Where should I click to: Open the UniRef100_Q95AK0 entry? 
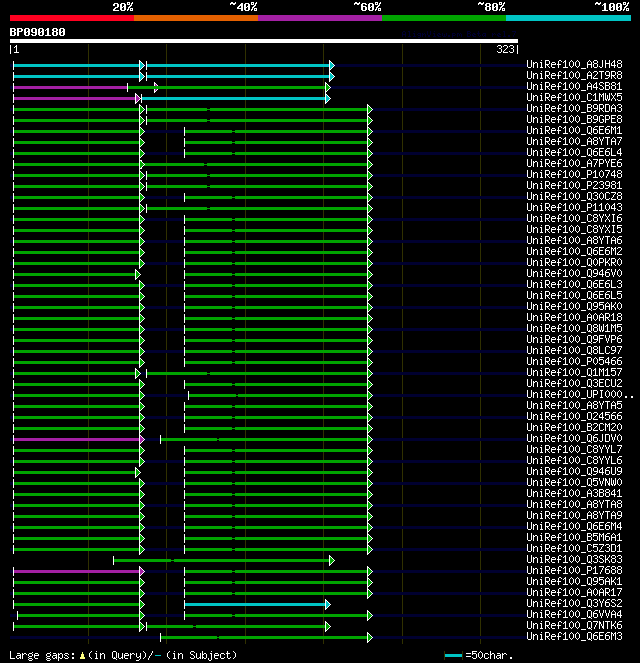tap(574, 306)
